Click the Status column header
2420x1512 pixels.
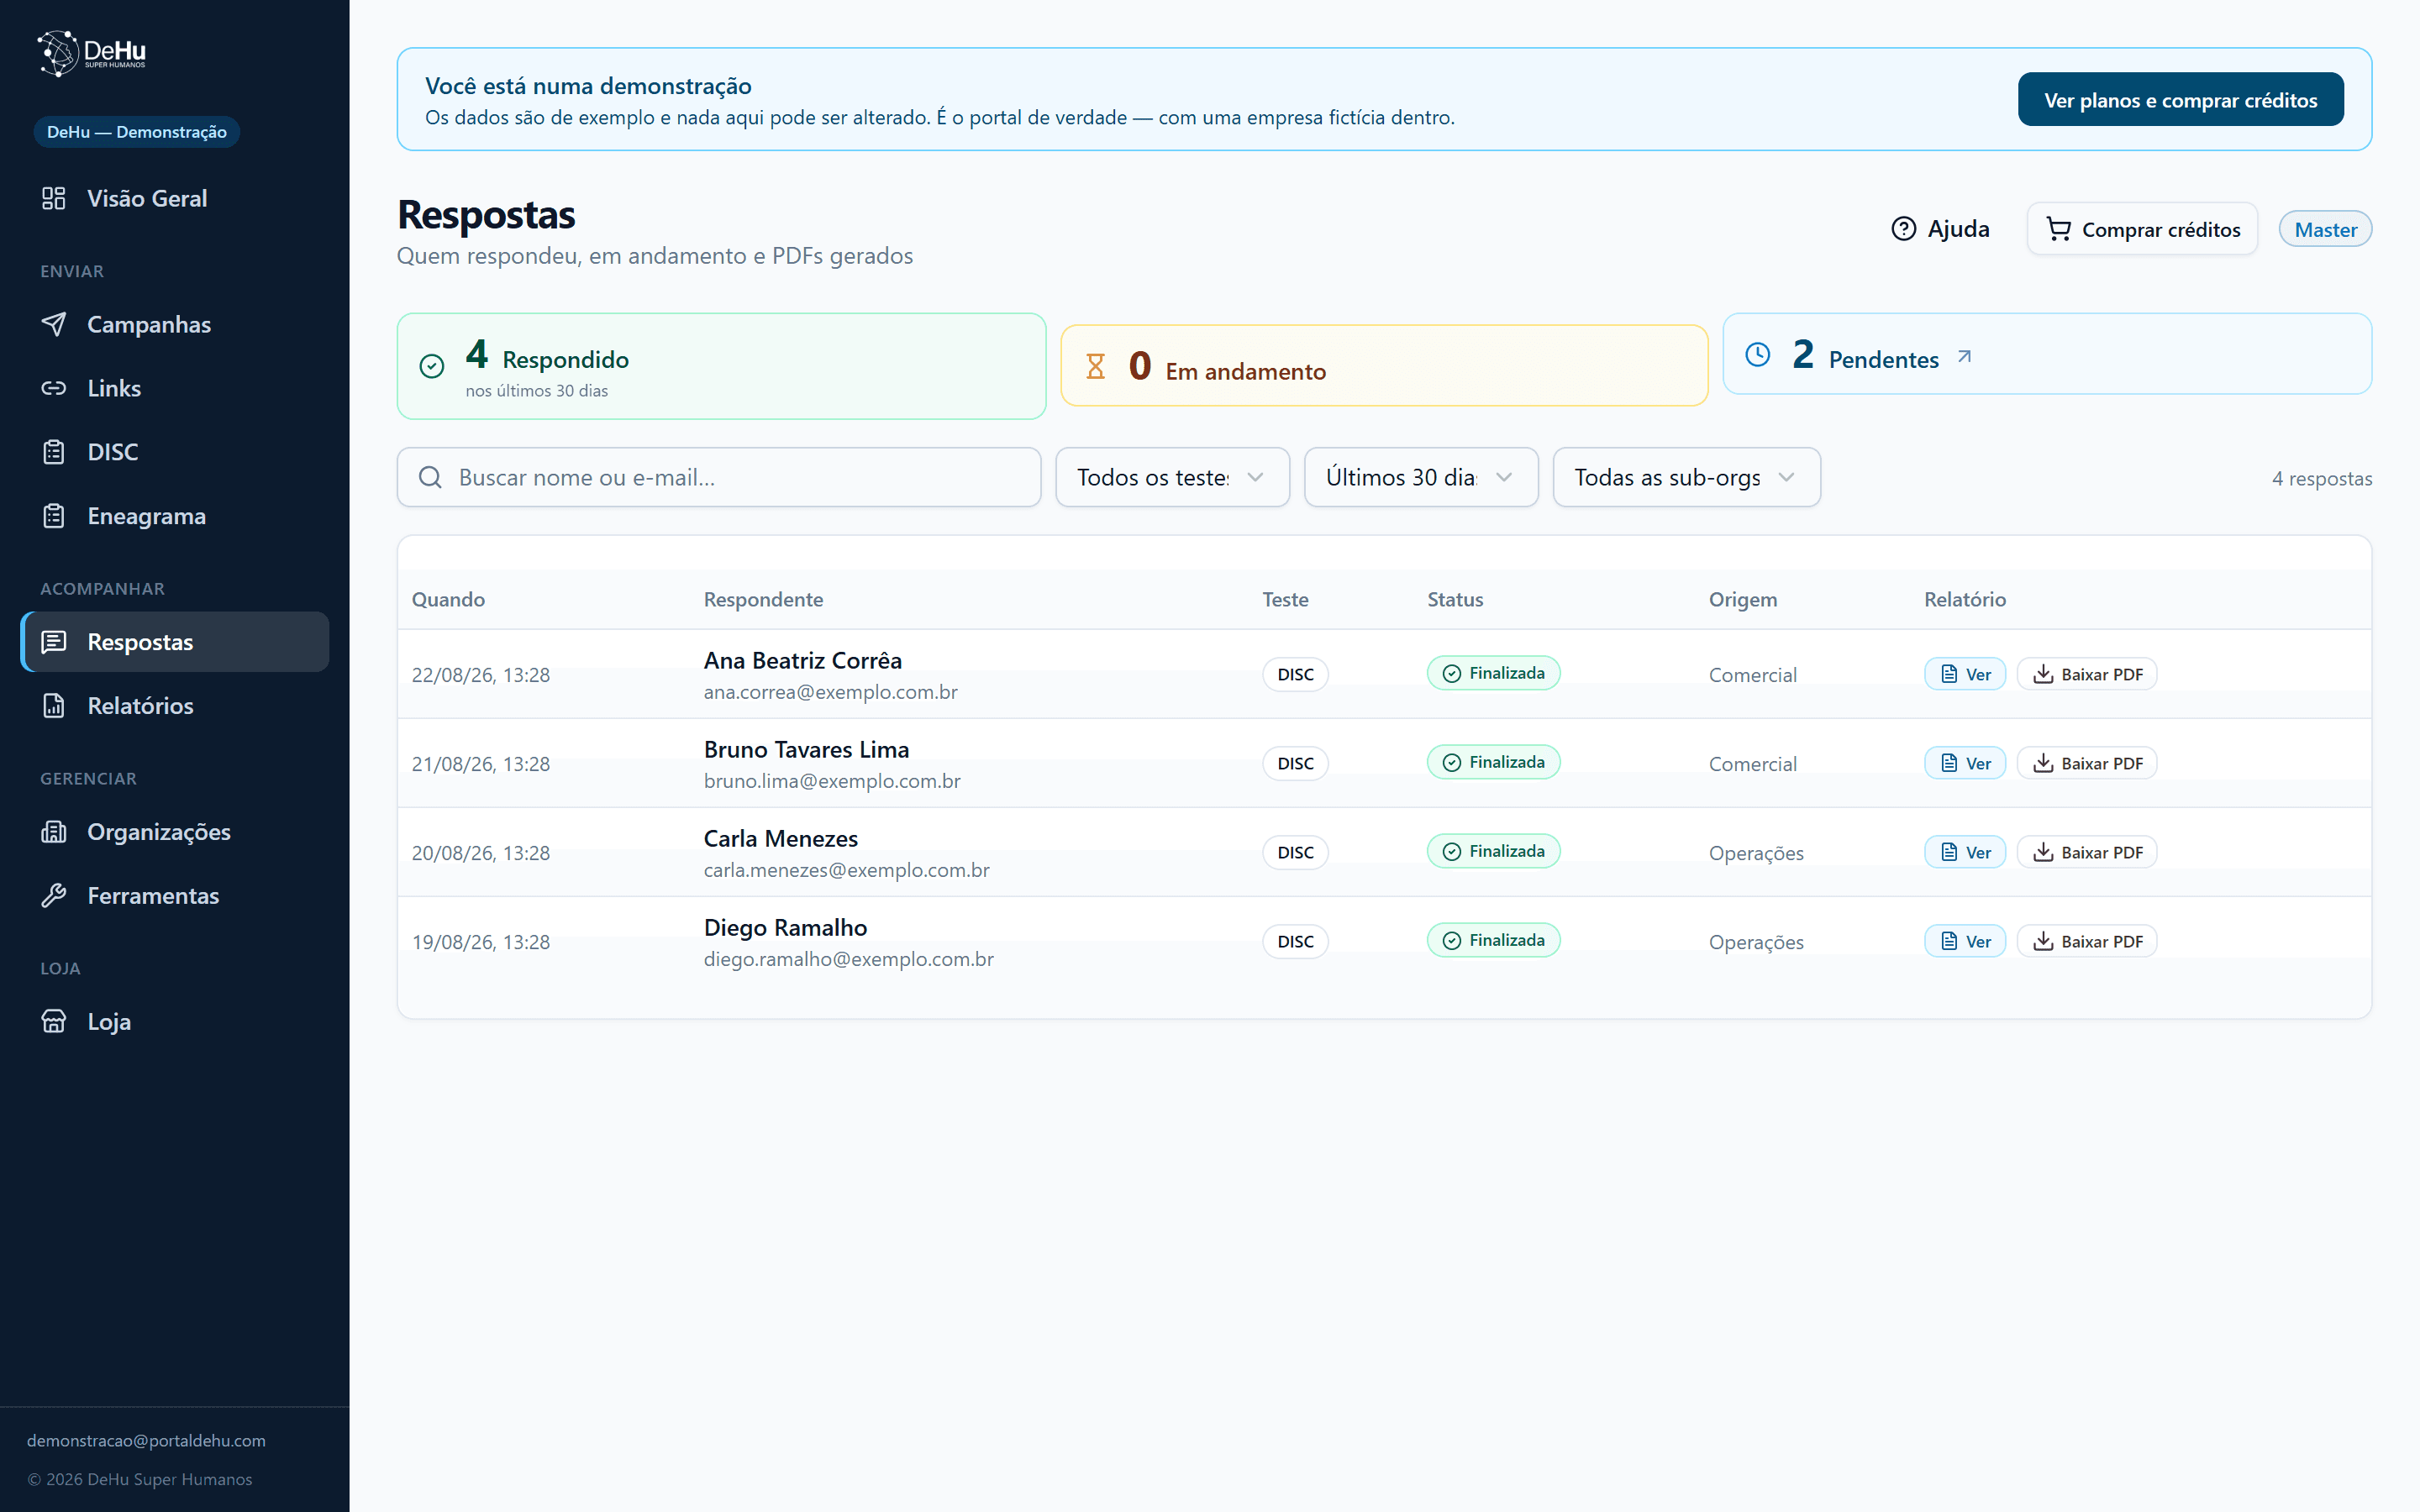tap(1455, 599)
